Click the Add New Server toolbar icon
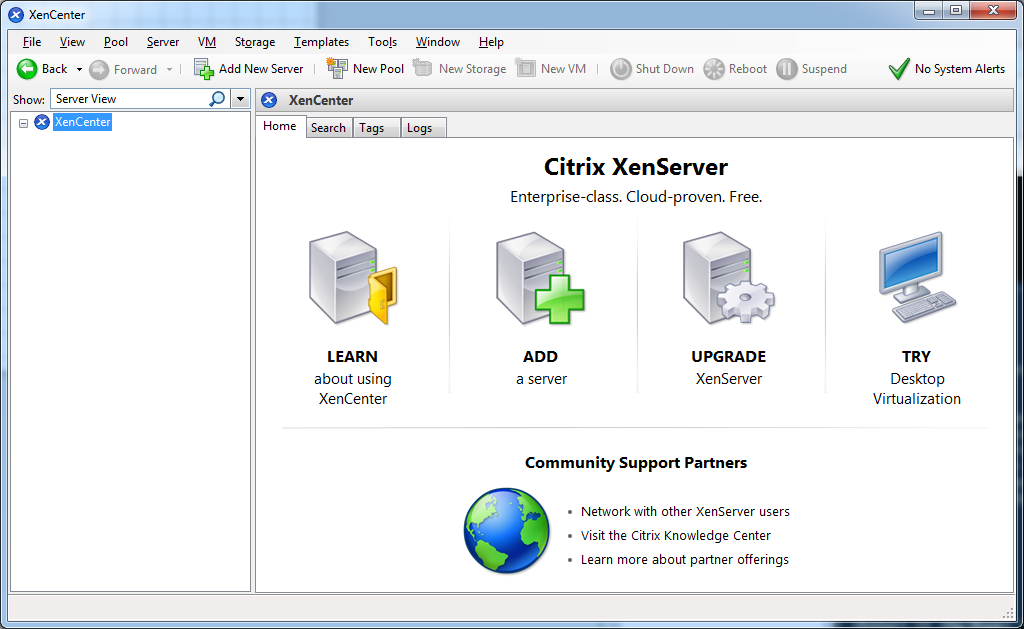Image resolution: width=1024 pixels, height=629 pixels. (x=204, y=69)
